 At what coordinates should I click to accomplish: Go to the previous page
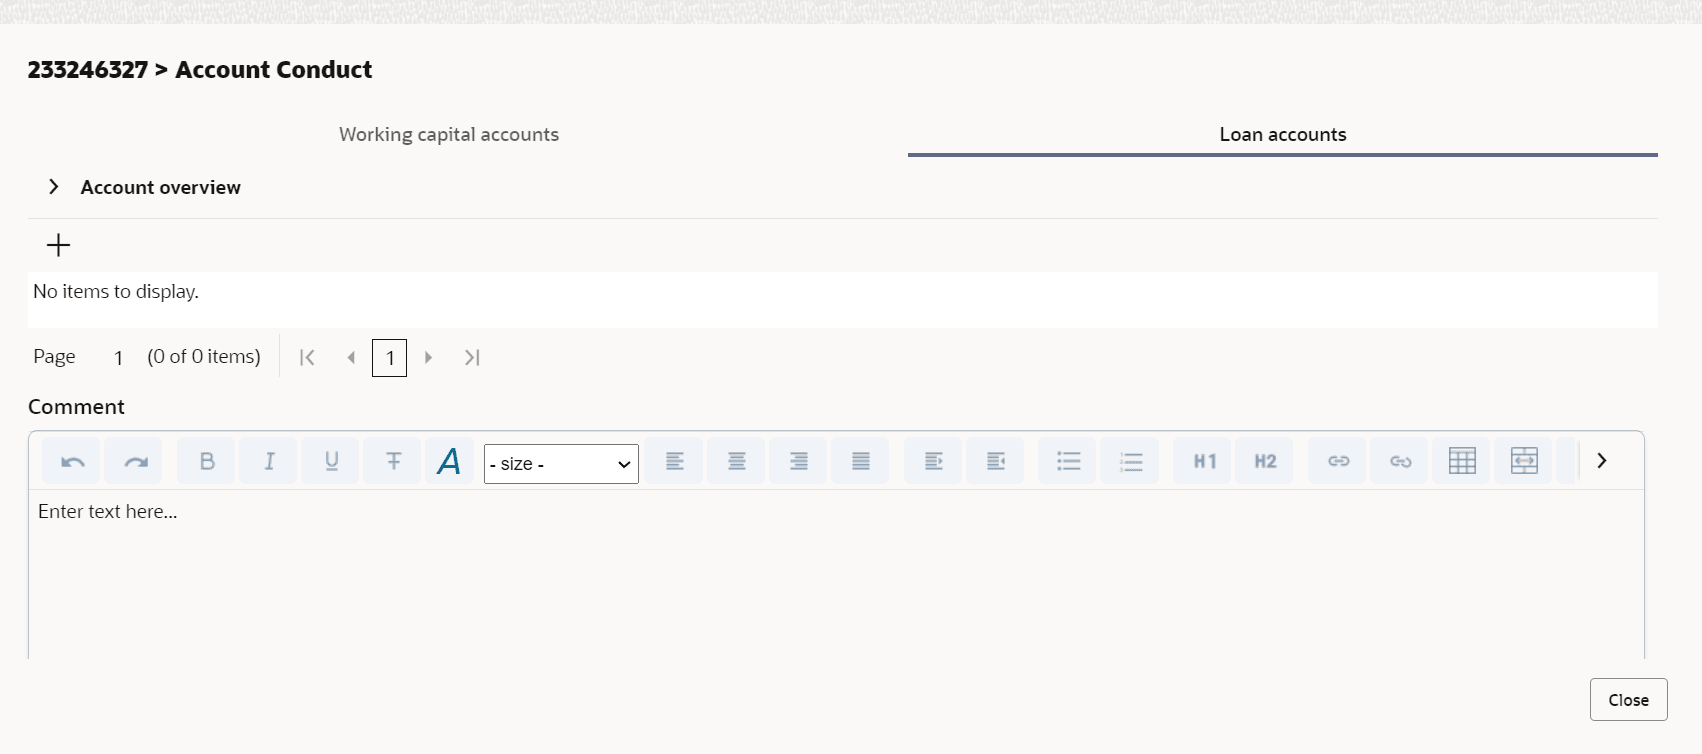(351, 357)
